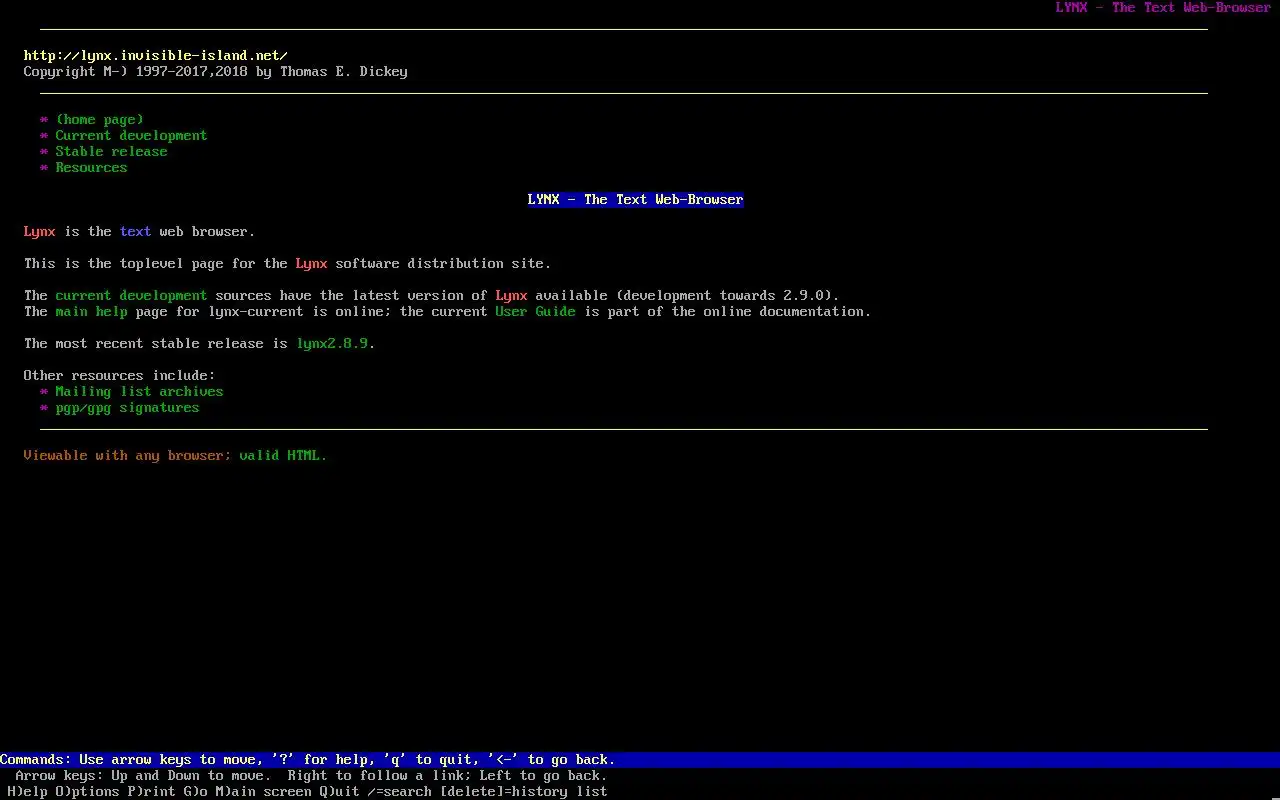The height and width of the screenshot is (800, 1280).
Task: Click red 'Lynx' word starting first sentence
Action: pos(39,232)
